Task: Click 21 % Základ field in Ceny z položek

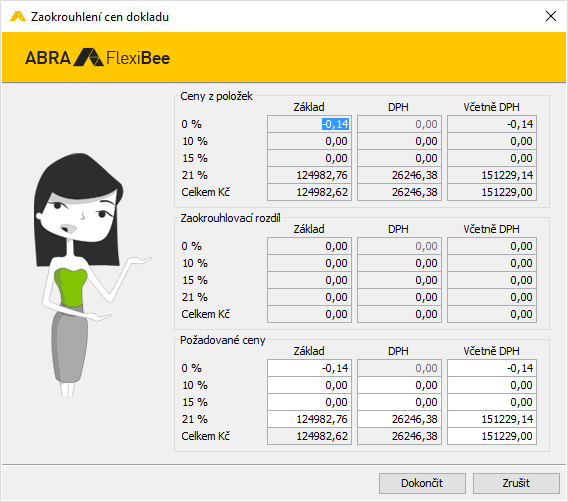Action: pos(309,175)
